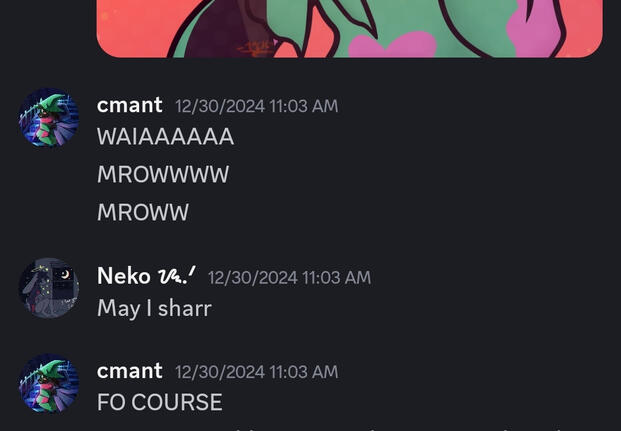This screenshot has width=621, height=431.
Task: Open Neko's profile via username
Action: (x=124, y=276)
